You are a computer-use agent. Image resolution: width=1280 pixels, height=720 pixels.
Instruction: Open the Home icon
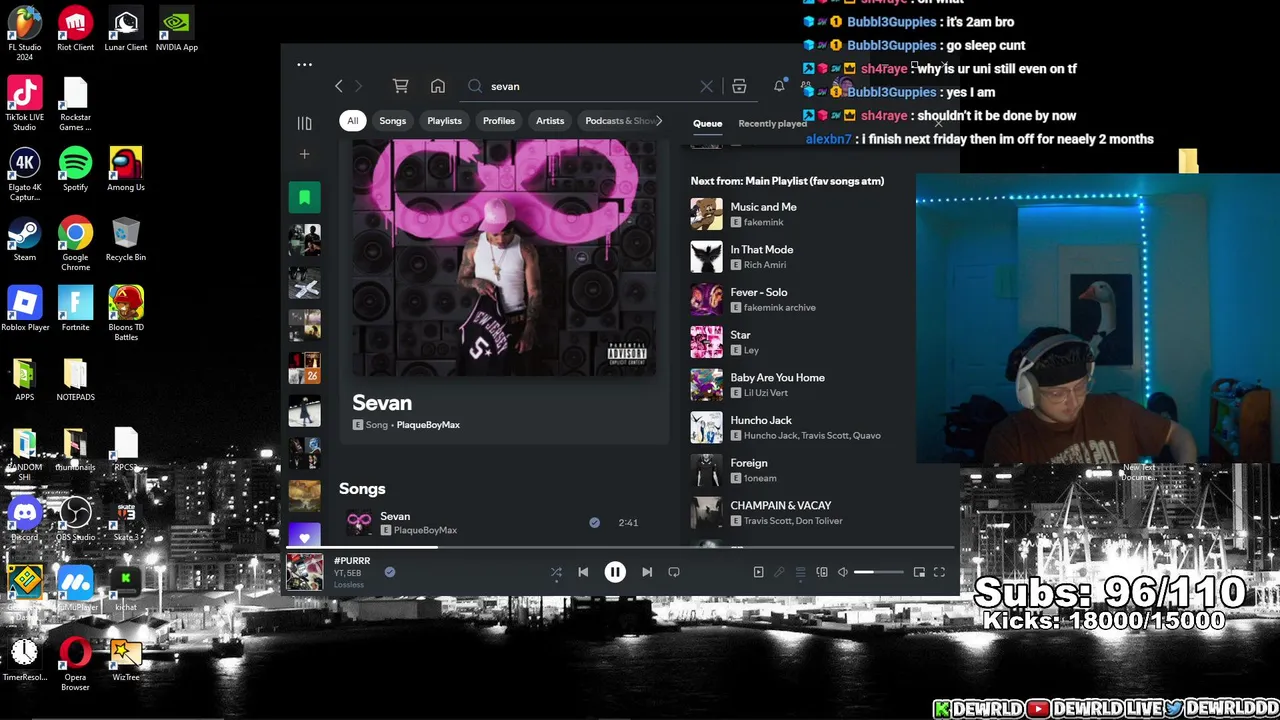pos(438,87)
